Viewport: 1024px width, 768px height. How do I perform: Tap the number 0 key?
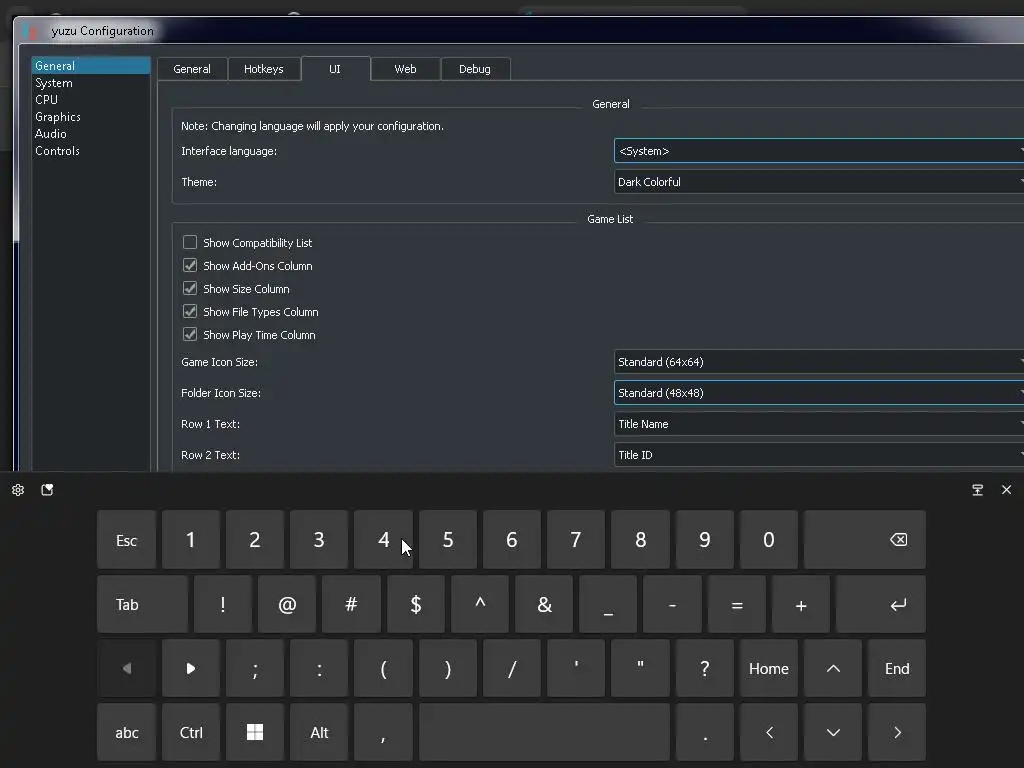769,539
